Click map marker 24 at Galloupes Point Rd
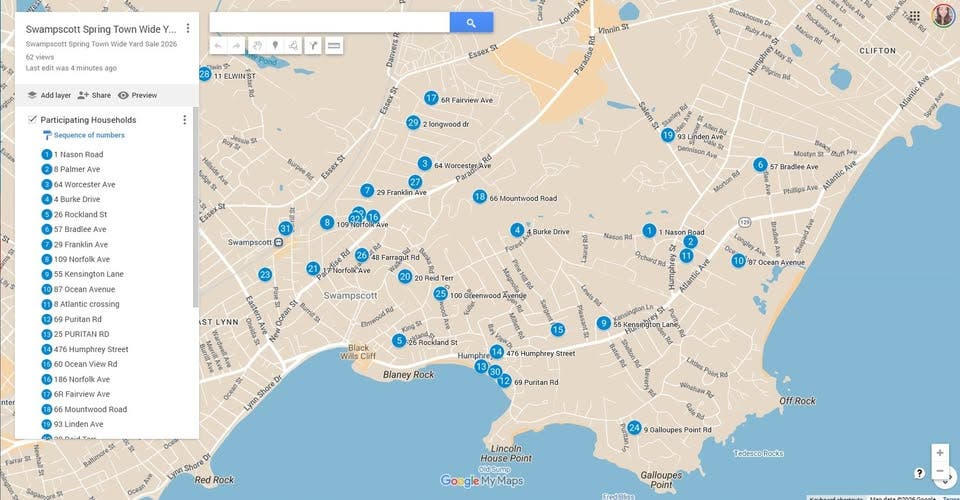 coord(634,428)
